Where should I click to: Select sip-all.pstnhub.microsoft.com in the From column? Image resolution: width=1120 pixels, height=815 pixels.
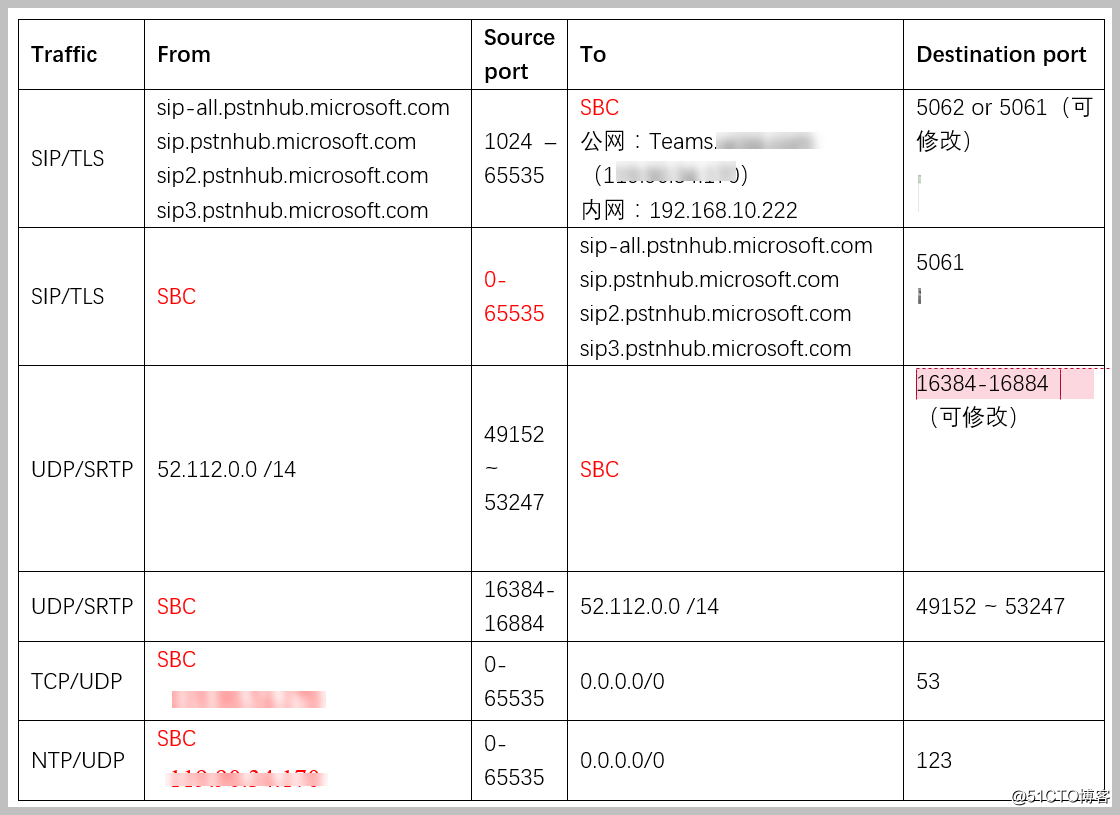click(303, 108)
